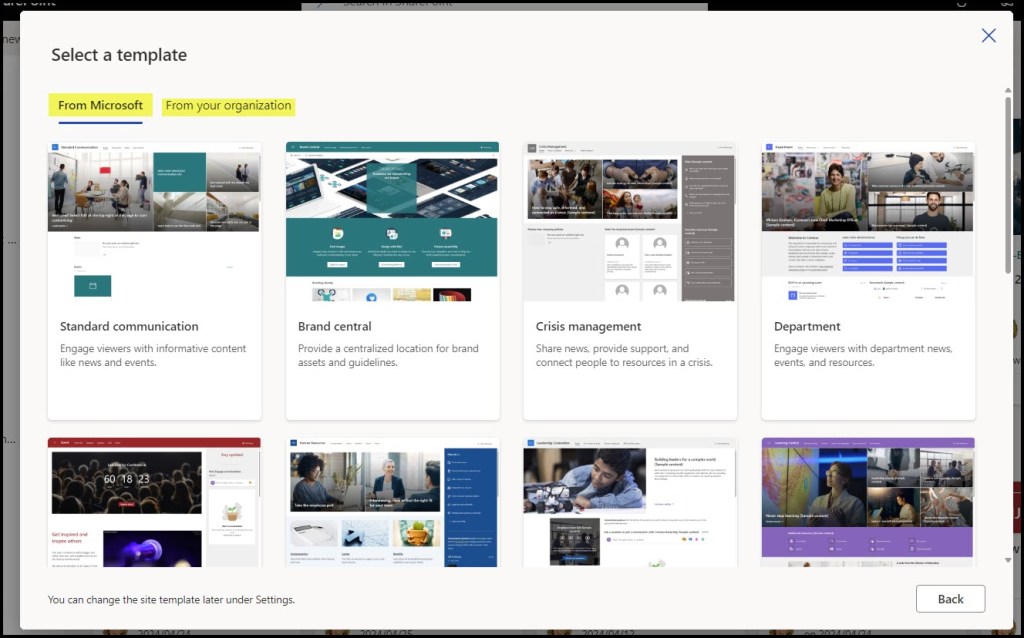Choose the Brand central template thumbnail
The image size is (1024, 638).
(x=392, y=221)
